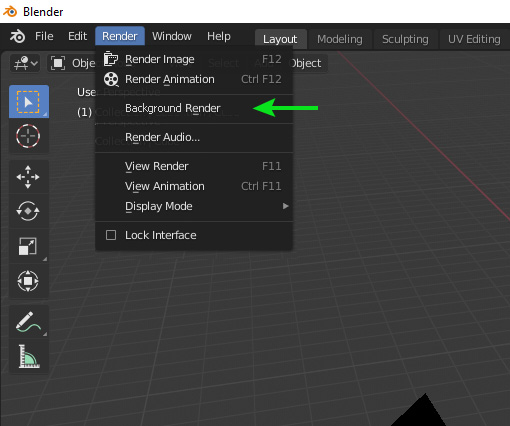Select Background Render menu entry
Screen dimensions: 510x426
(194, 108)
